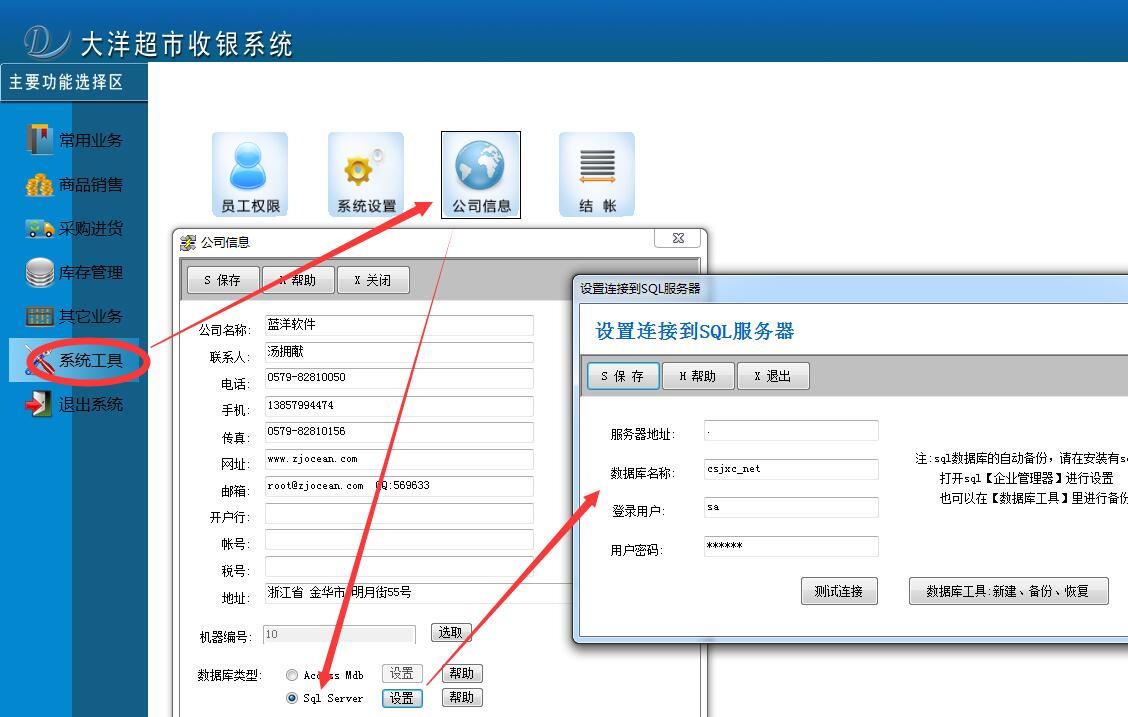
Task: Open 商品销售 sidebar item
Action: pos(75,184)
